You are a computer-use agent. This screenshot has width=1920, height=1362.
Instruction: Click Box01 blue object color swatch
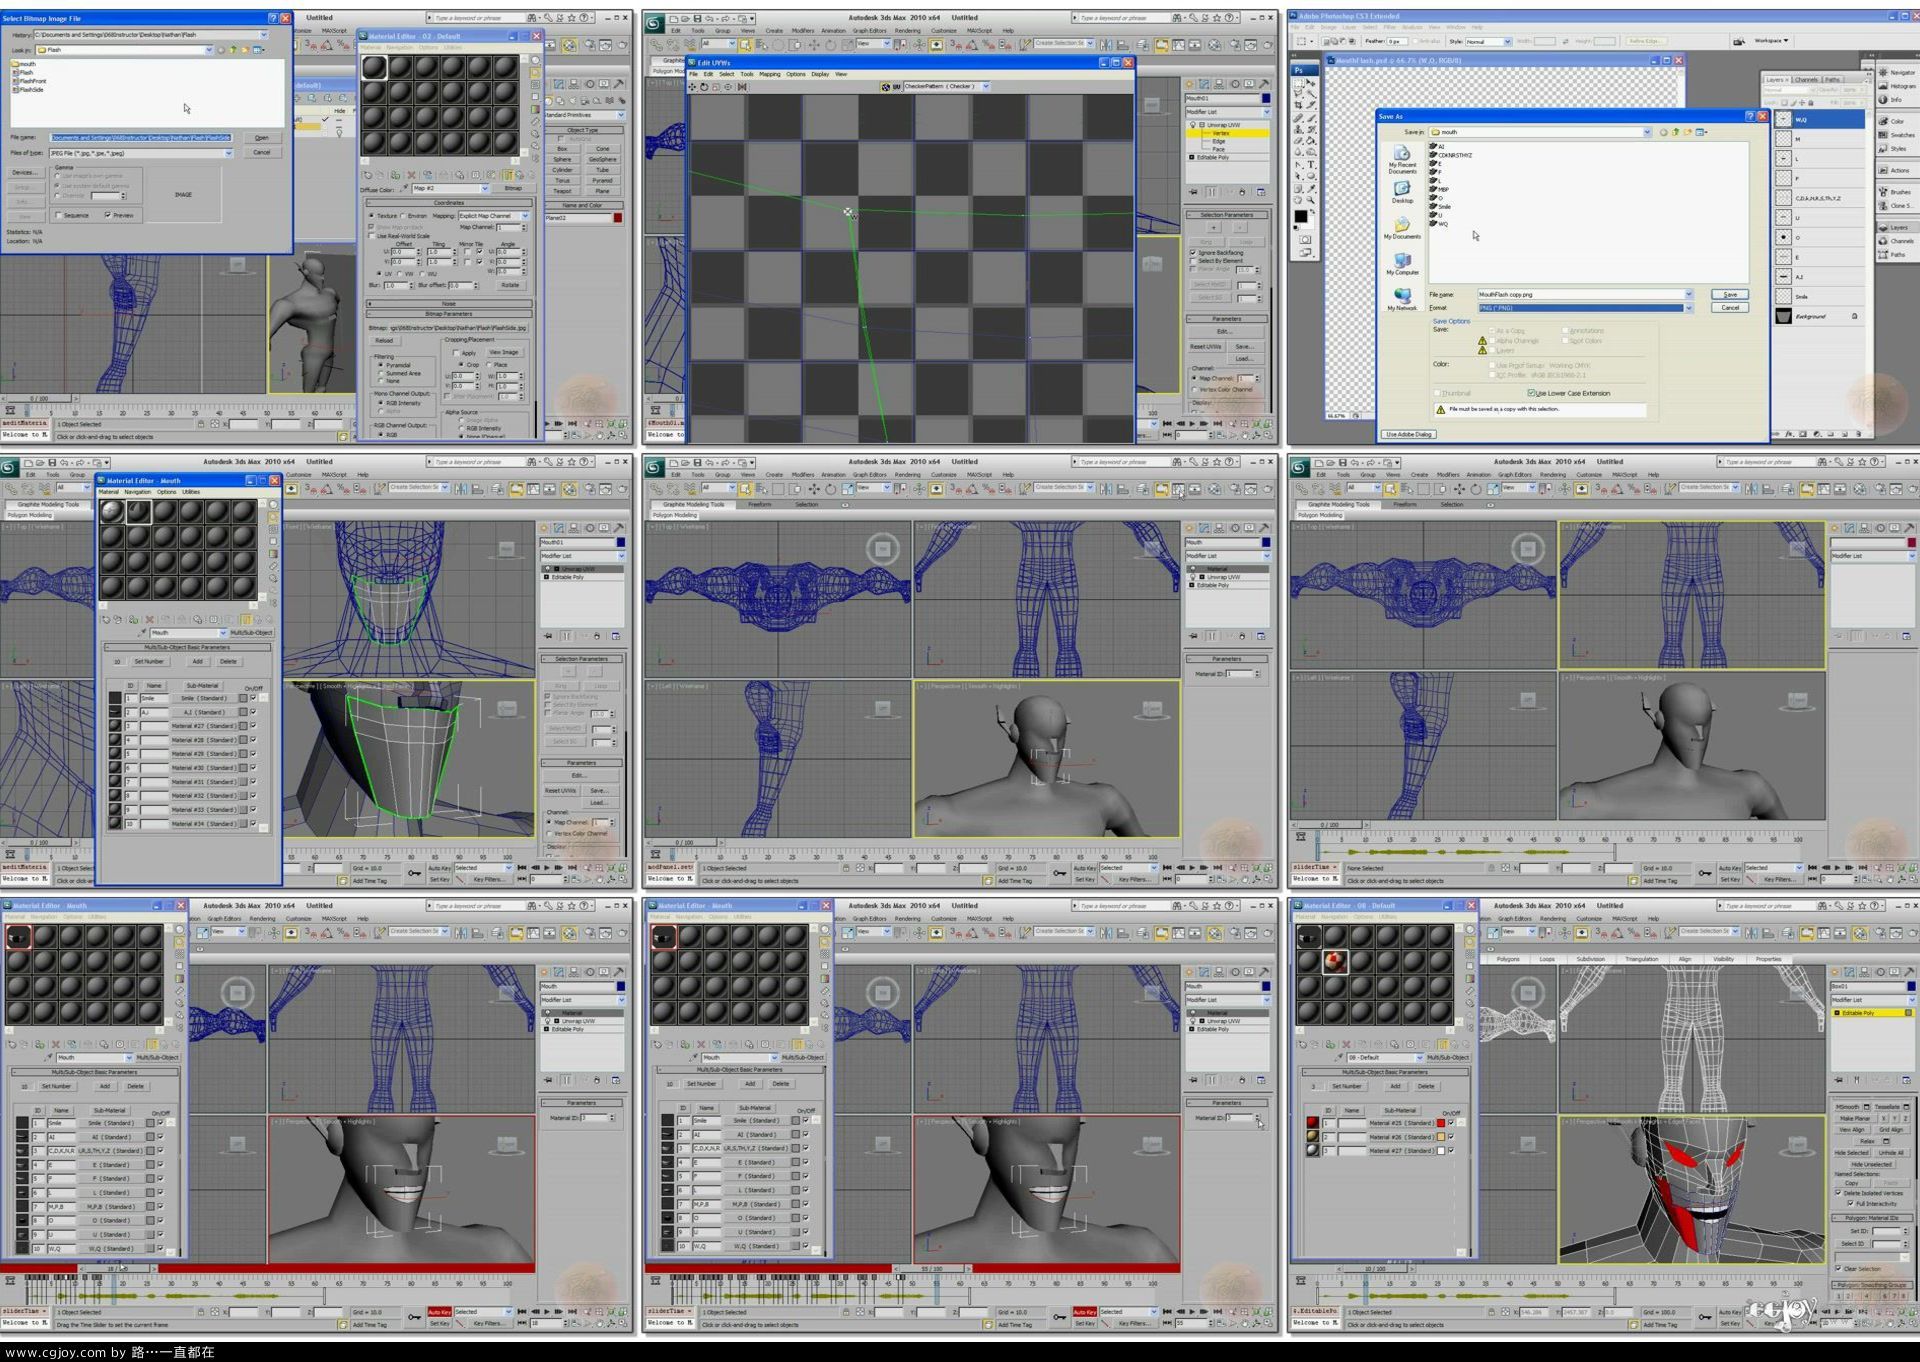click(x=1911, y=986)
